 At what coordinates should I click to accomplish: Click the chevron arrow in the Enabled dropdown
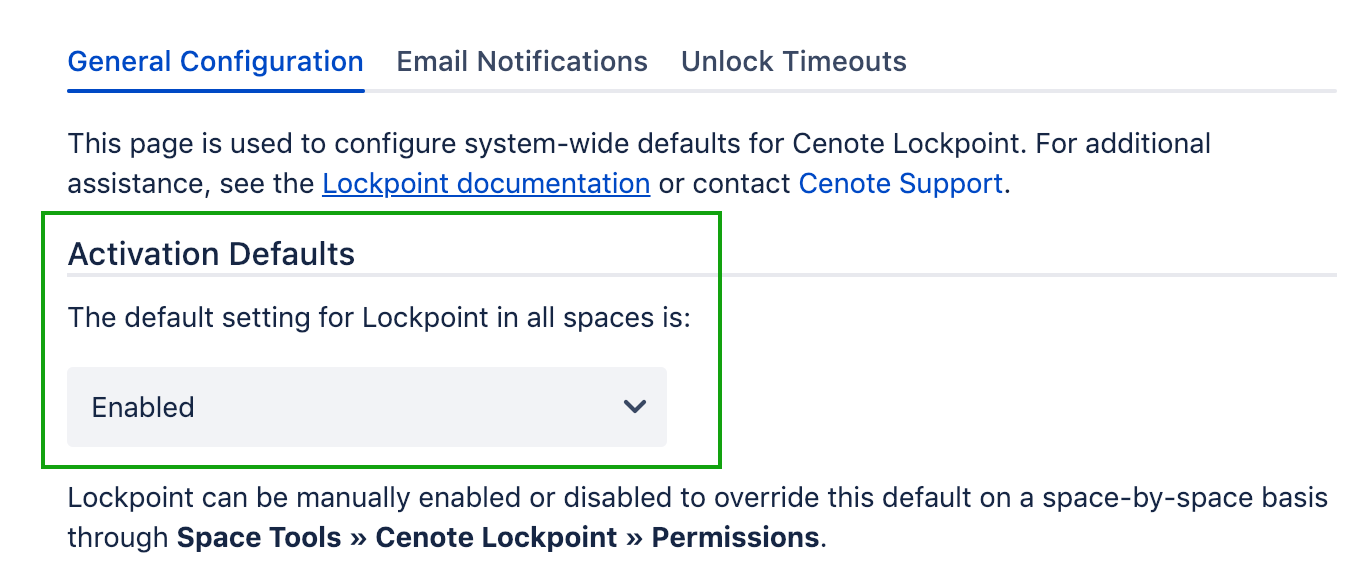point(634,407)
